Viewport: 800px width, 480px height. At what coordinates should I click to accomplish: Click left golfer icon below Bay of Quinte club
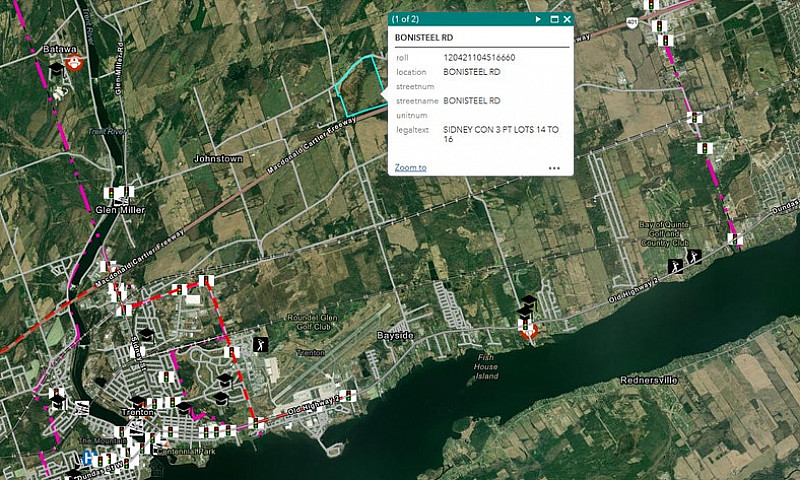tap(676, 266)
